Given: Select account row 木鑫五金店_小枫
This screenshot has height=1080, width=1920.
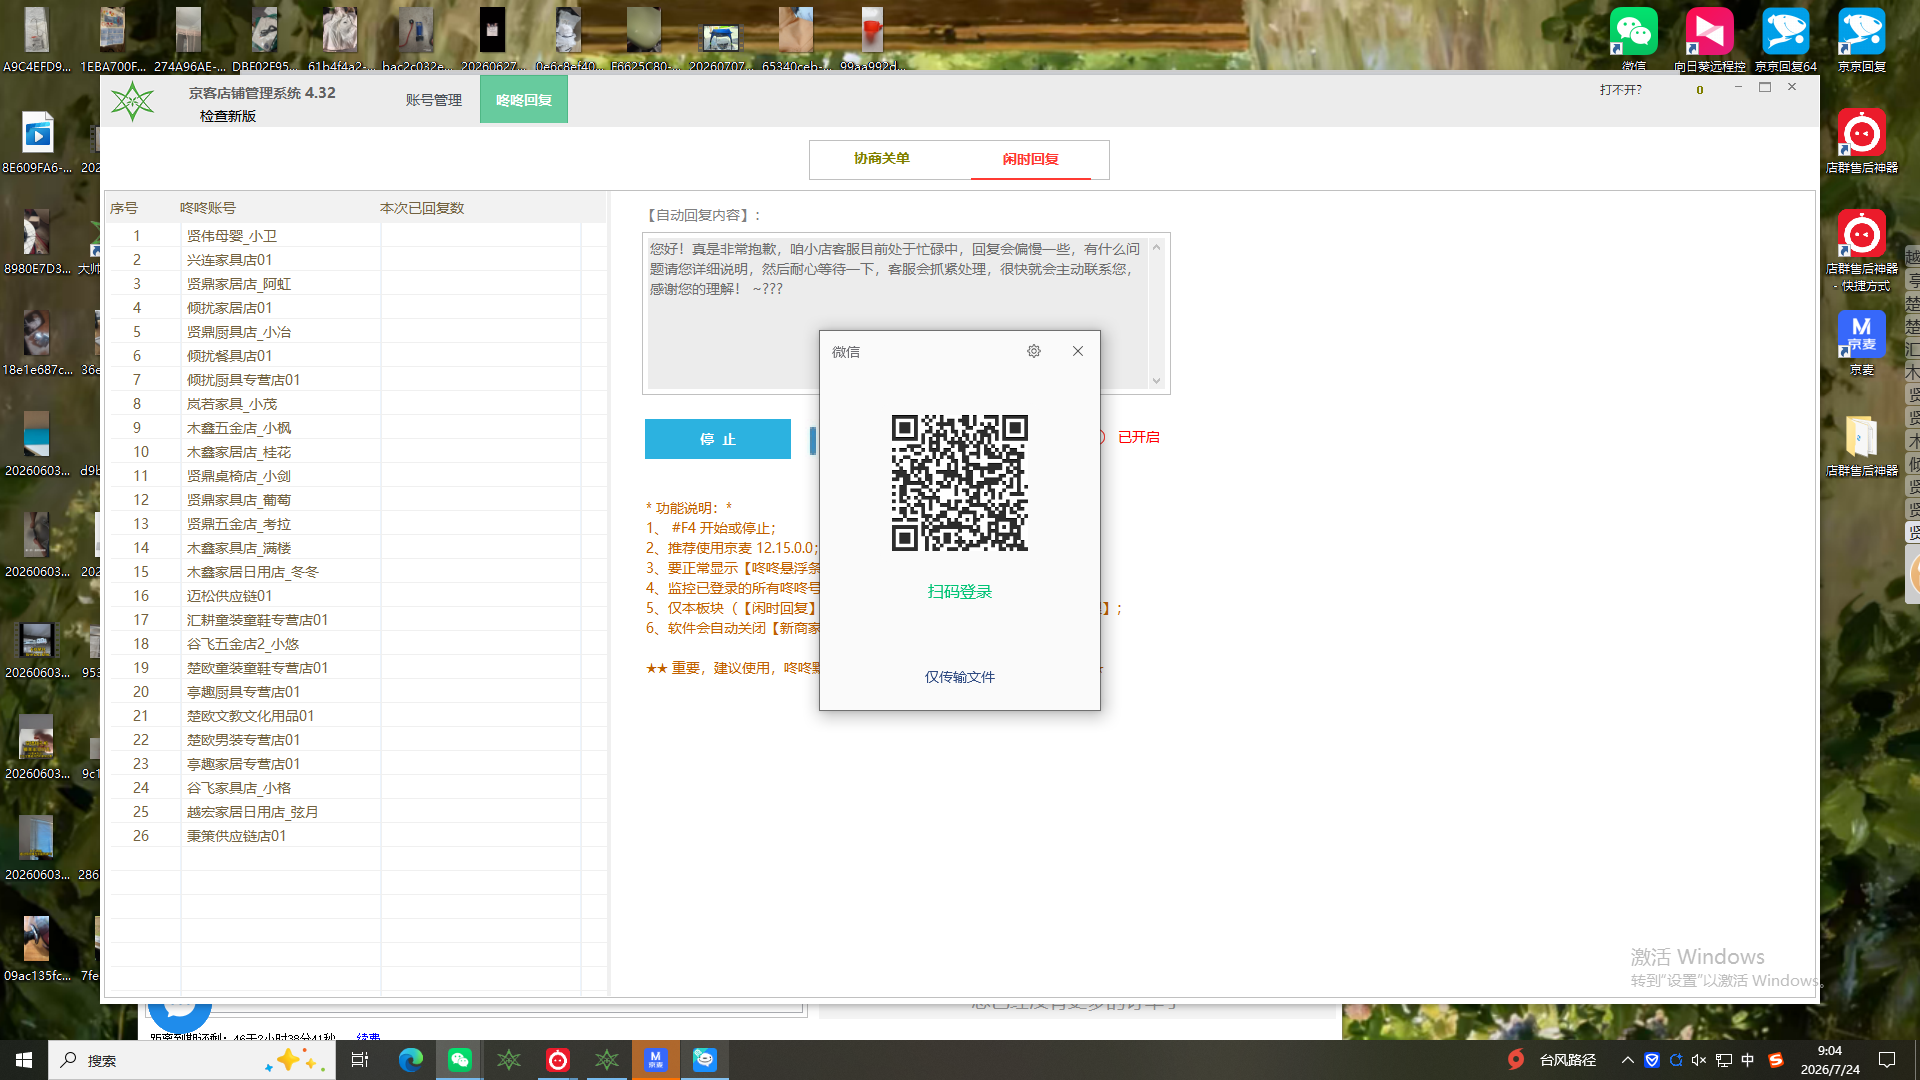Looking at the screenshot, I should click(356, 428).
